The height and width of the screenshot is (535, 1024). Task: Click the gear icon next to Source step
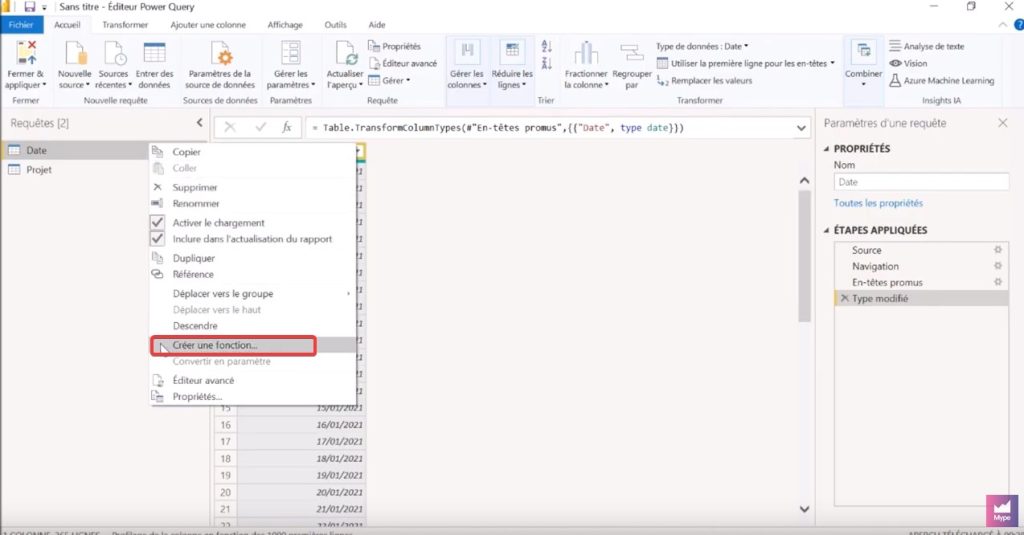[998, 250]
